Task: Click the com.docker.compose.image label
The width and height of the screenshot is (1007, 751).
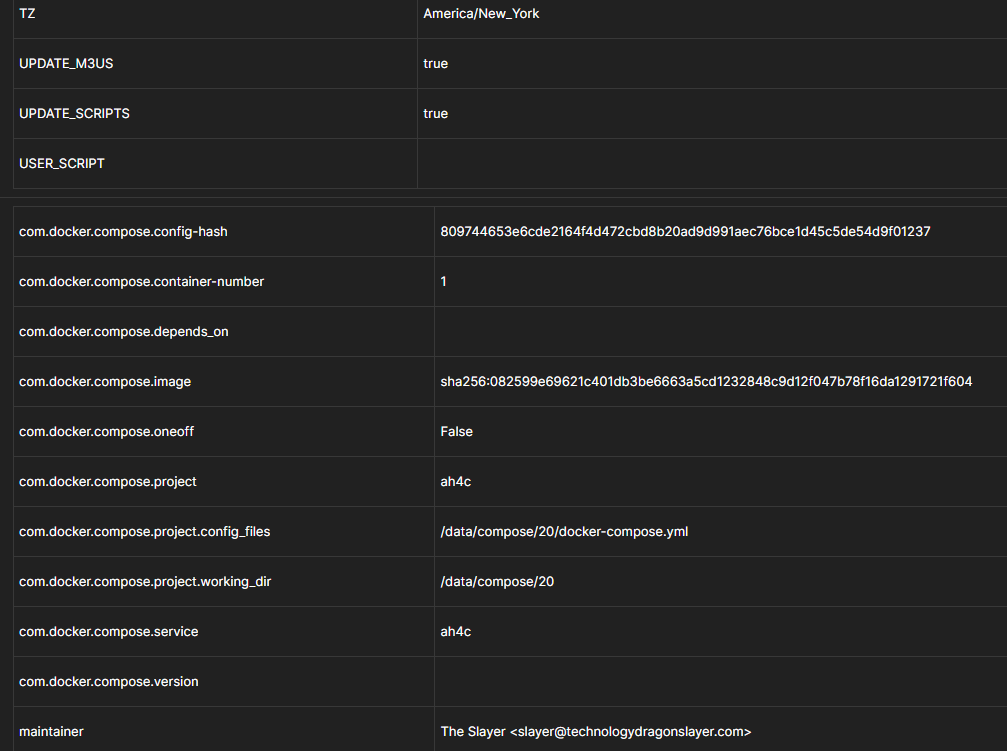Action: pos(104,382)
